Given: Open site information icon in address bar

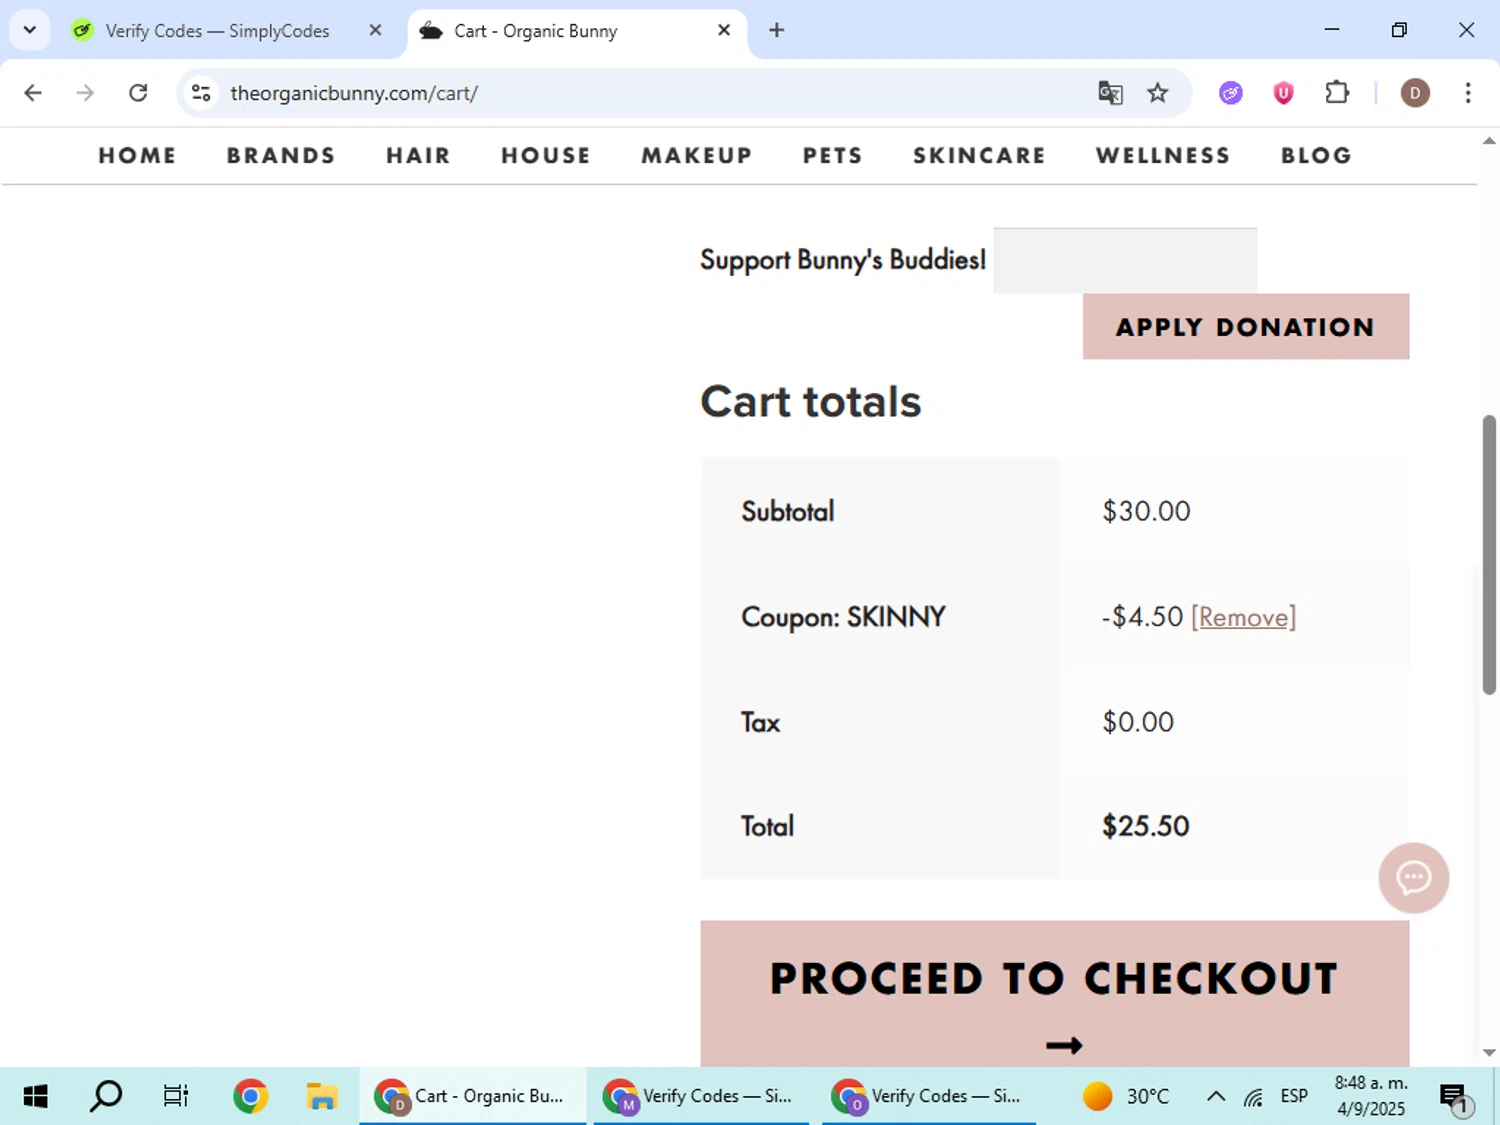Looking at the screenshot, I should click(201, 93).
